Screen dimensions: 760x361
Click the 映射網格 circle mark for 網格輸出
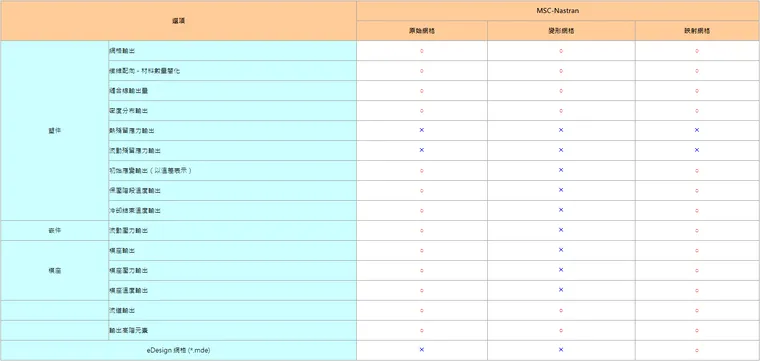click(x=697, y=51)
